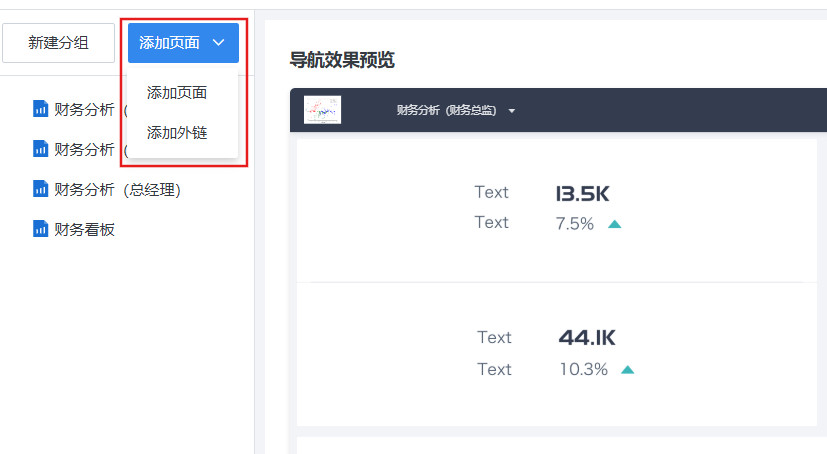Click the 13.5K metric value
827x454 pixels.
(x=584, y=193)
